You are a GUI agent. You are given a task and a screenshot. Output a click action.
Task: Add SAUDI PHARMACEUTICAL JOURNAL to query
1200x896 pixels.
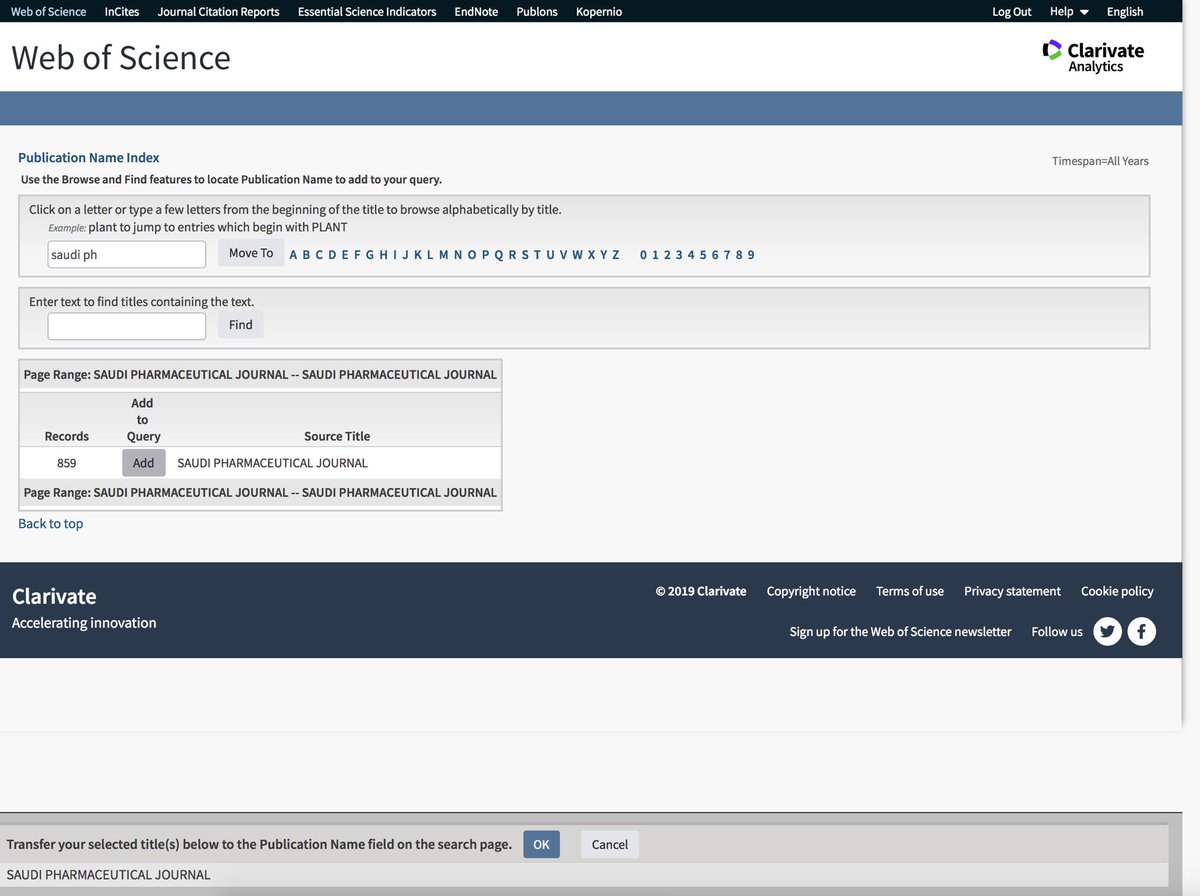(x=144, y=463)
